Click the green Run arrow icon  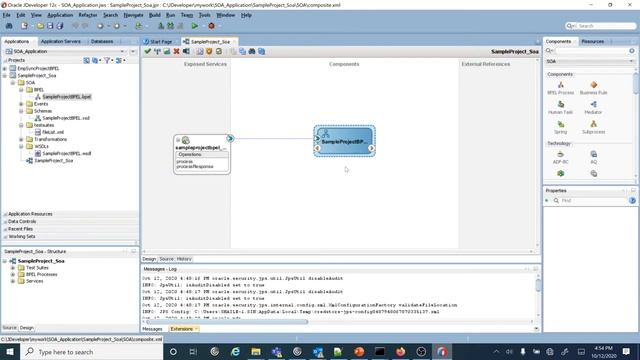pos(195,26)
